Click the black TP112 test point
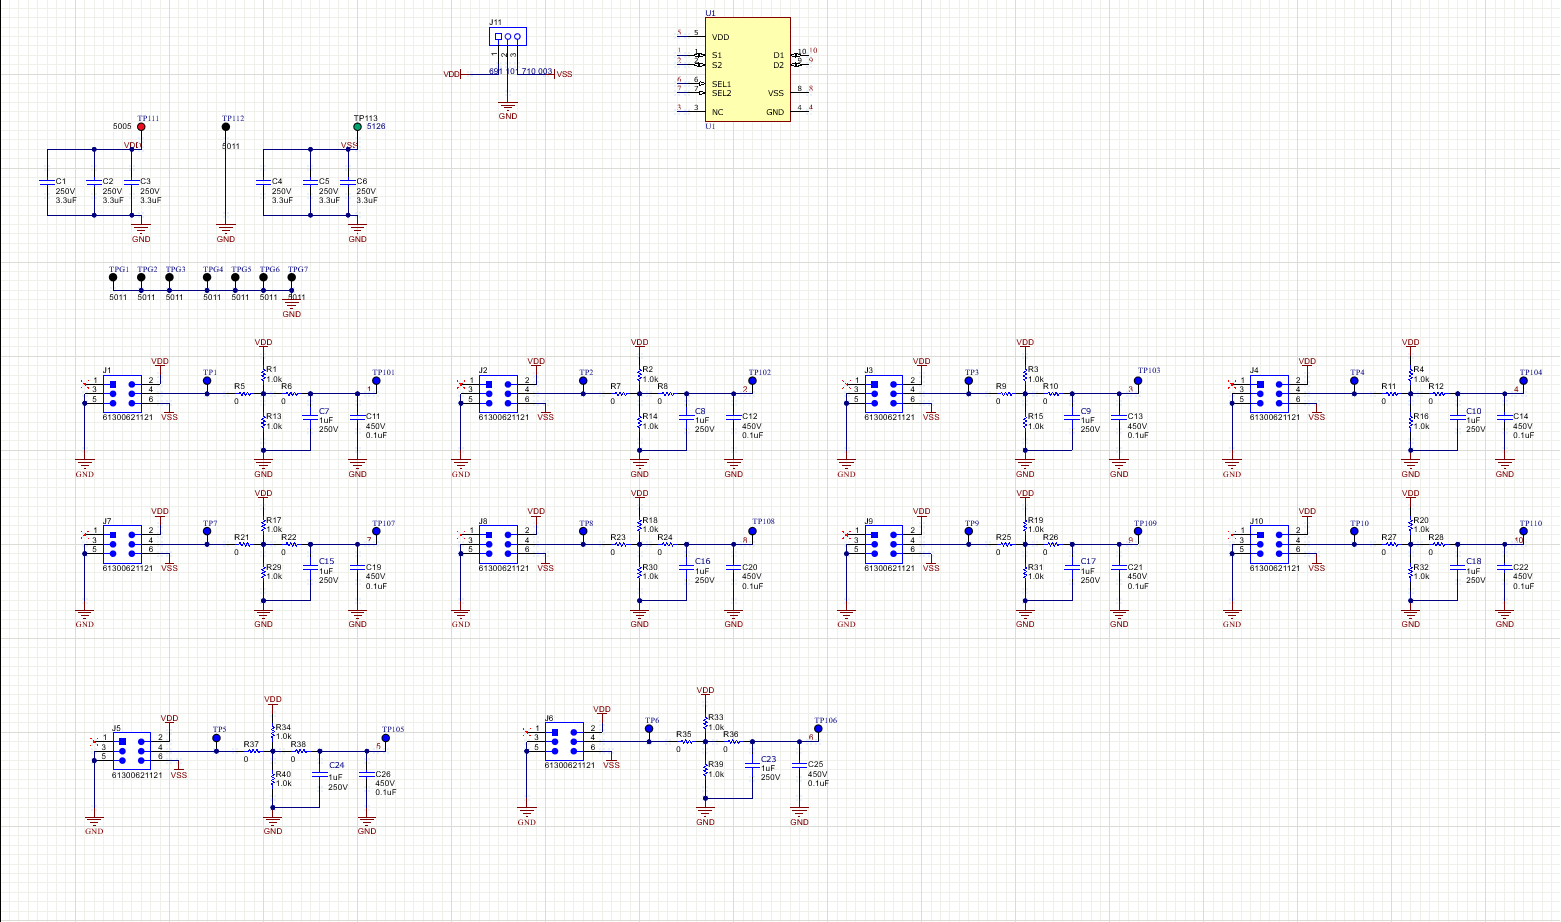This screenshot has height=922, width=1561. click(x=226, y=127)
